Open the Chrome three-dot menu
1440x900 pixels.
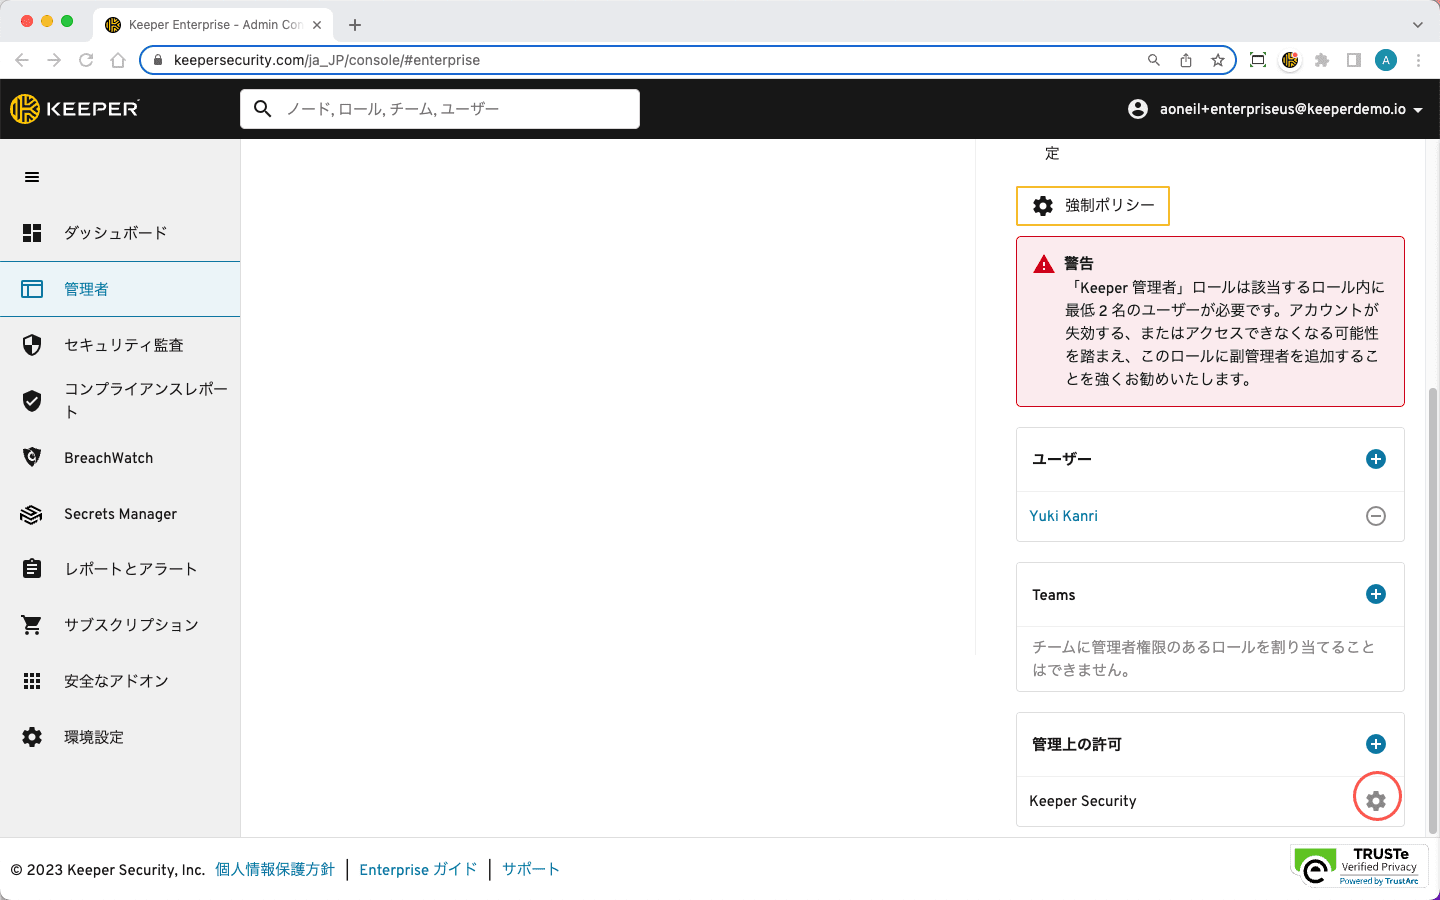click(x=1418, y=60)
